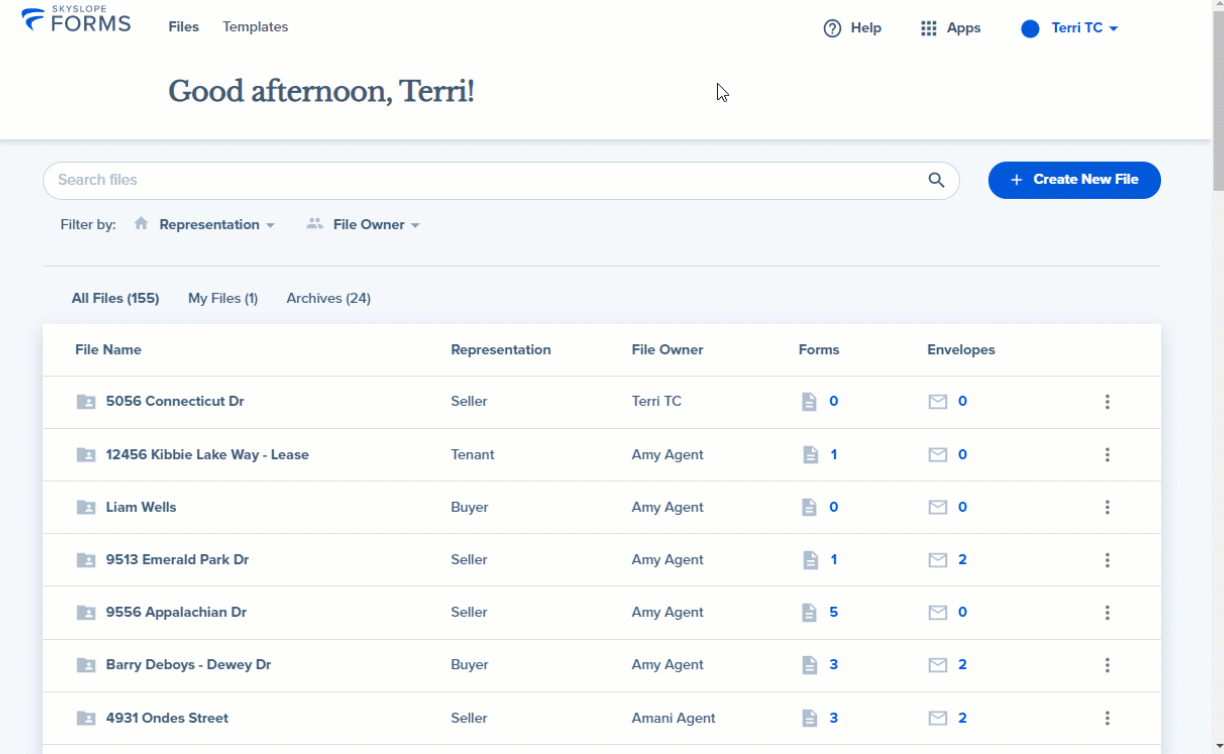Open the 12456 Kibbie Lake Way - Lease file
The height and width of the screenshot is (754, 1224).
coord(207,455)
